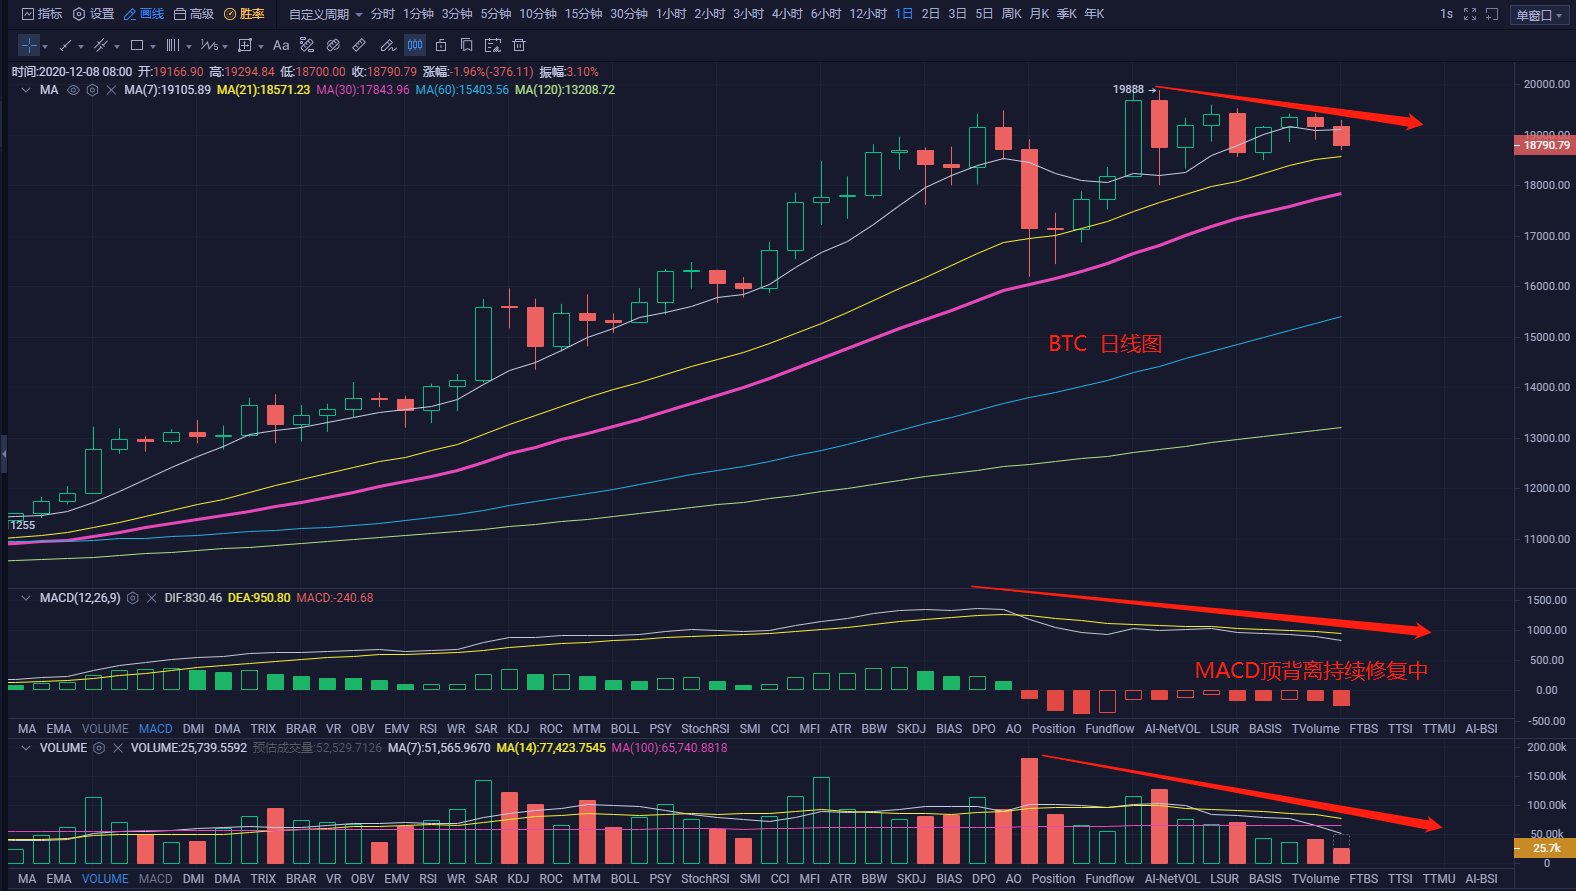
Task: Switch MACD panel to StochRSI indicator
Action: [705, 729]
